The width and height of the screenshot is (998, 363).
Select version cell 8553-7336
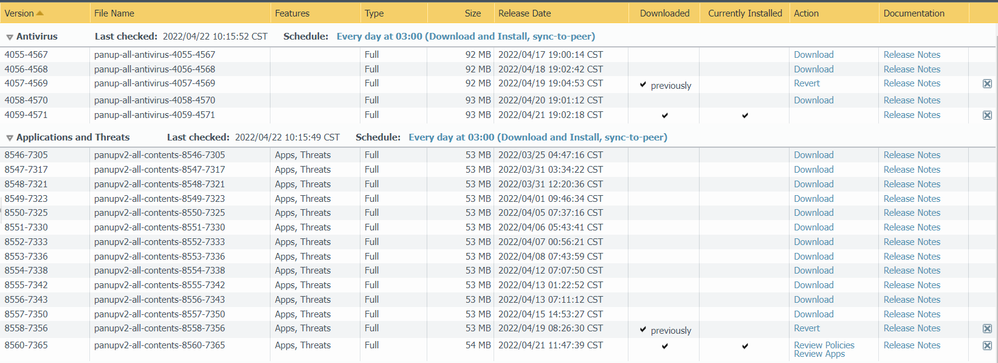tap(26, 257)
